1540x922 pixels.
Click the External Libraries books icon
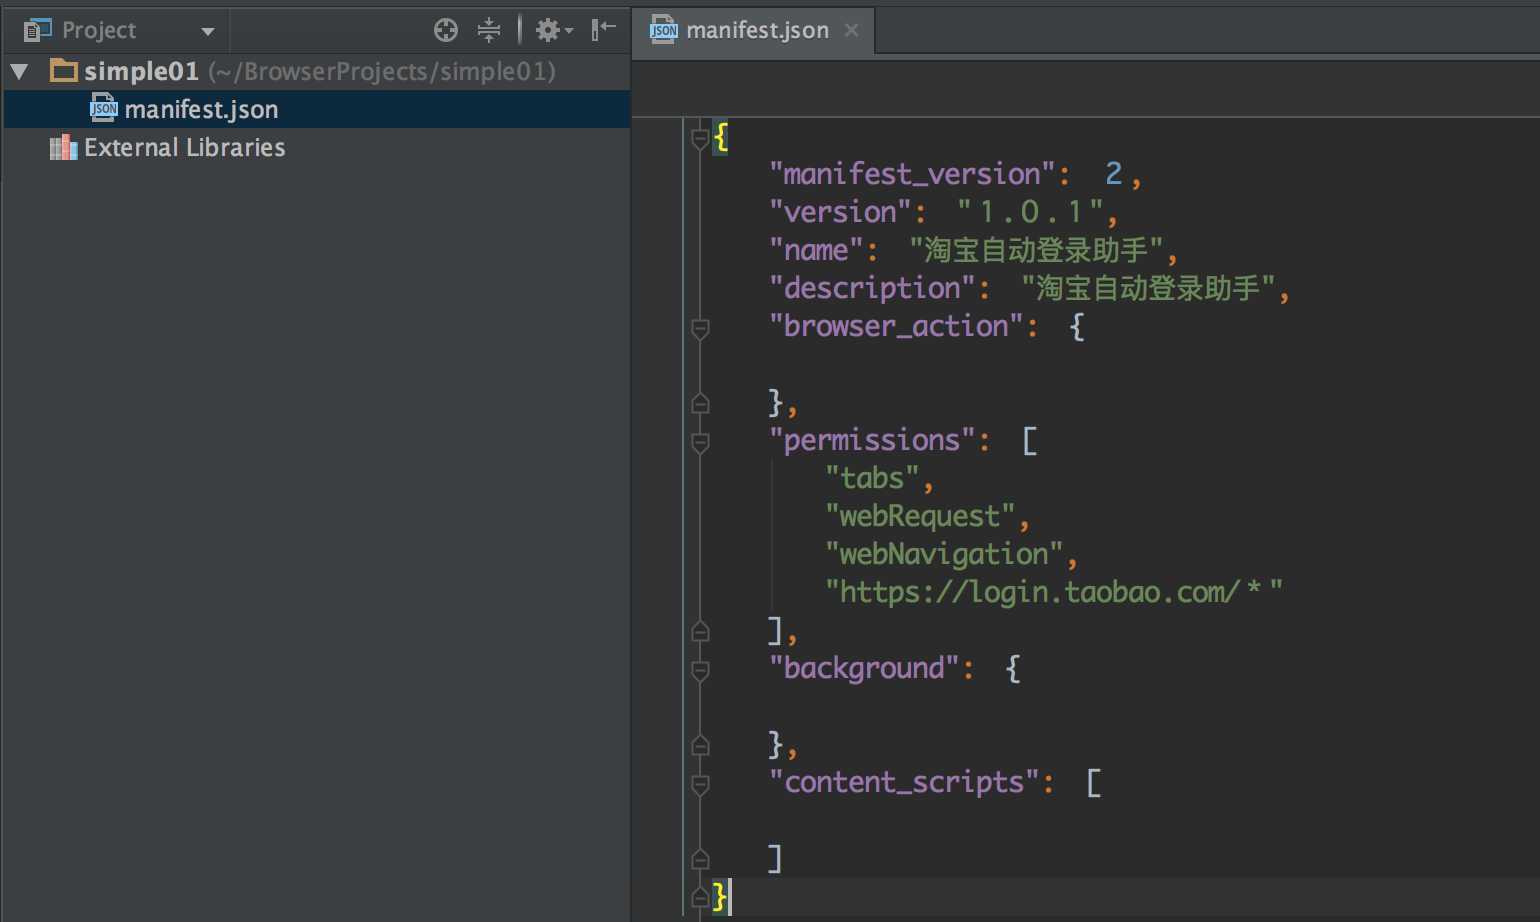click(63, 147)
